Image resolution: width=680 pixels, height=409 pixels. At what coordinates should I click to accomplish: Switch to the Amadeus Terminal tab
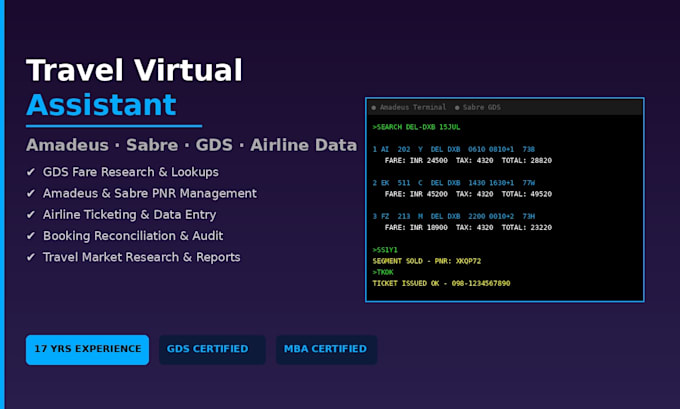[409, 107]
